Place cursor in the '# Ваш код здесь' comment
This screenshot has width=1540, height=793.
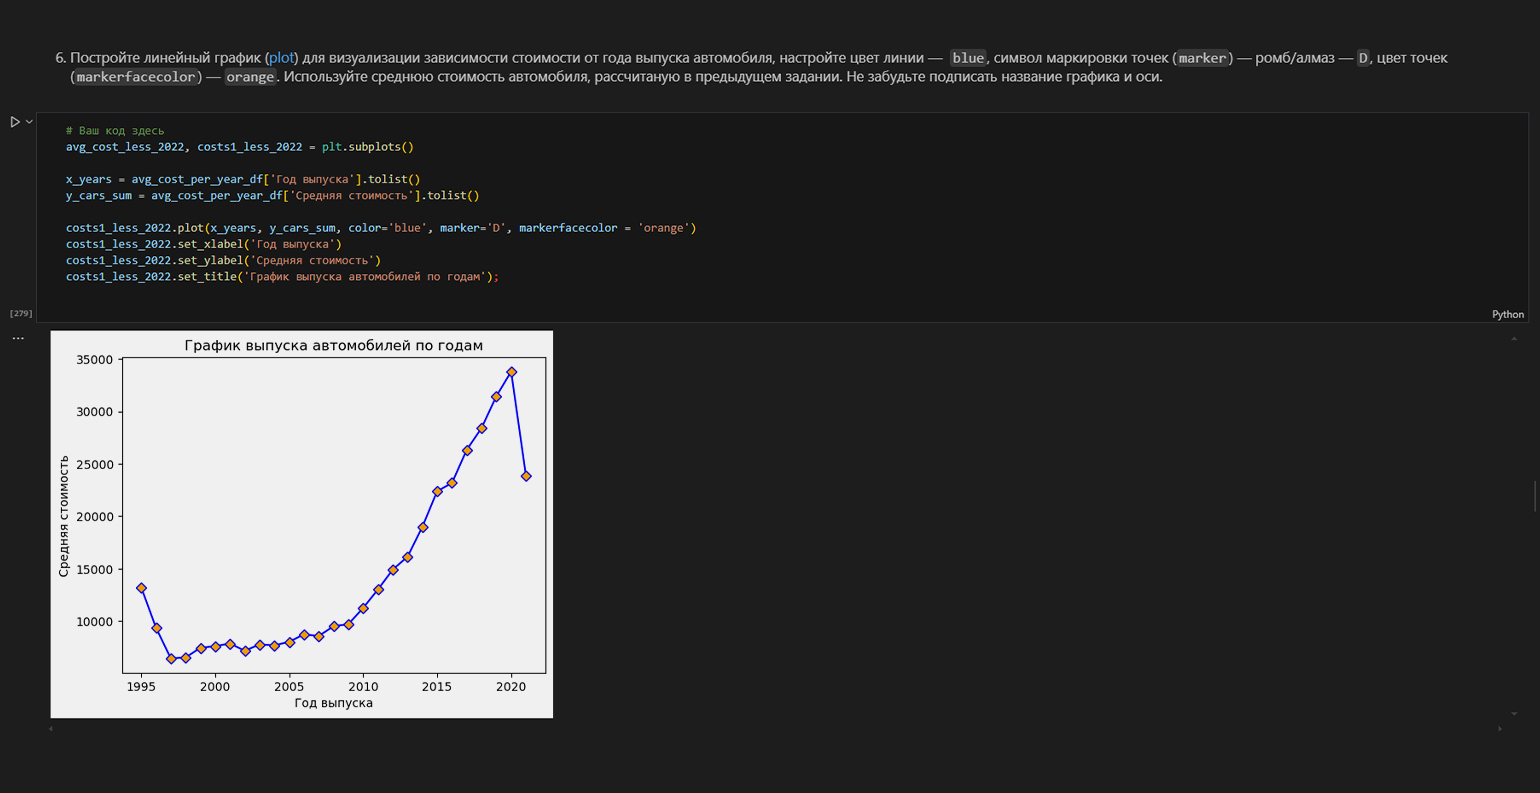click(115, 131)
